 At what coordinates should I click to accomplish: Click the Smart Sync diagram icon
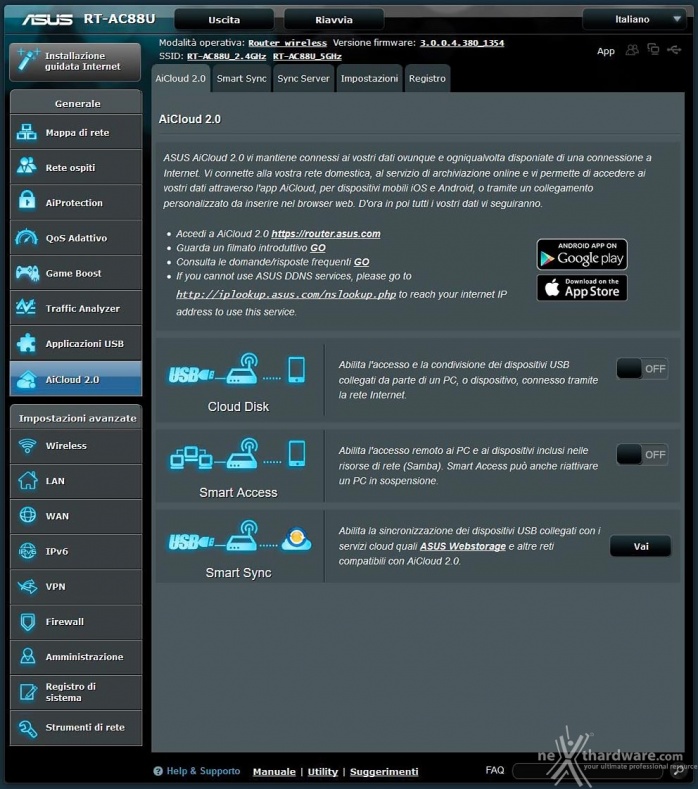[240, 537]
